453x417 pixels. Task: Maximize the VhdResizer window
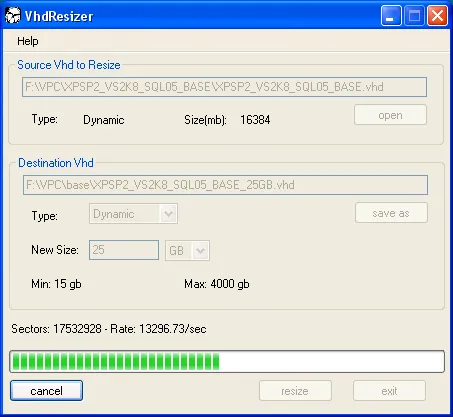[414, 16]
